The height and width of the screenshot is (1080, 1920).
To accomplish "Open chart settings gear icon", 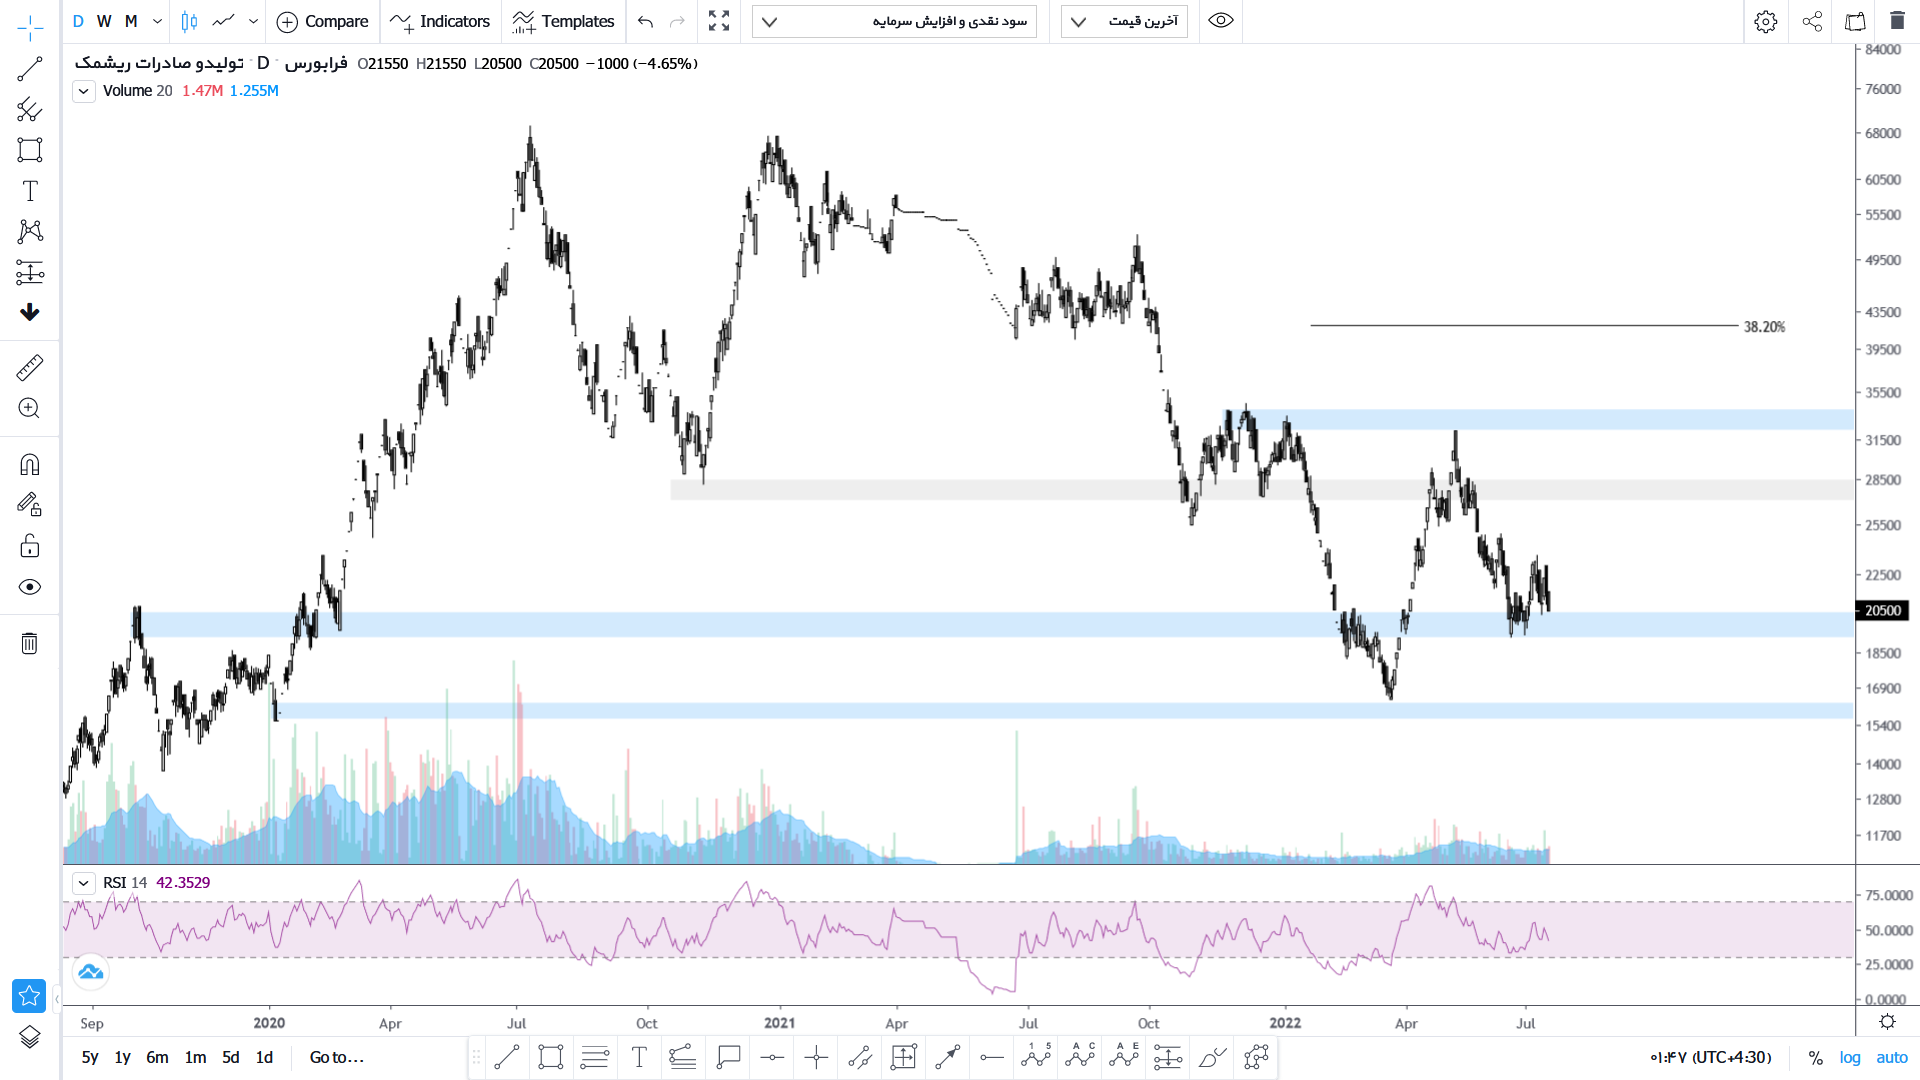I will coord(1765,21).
